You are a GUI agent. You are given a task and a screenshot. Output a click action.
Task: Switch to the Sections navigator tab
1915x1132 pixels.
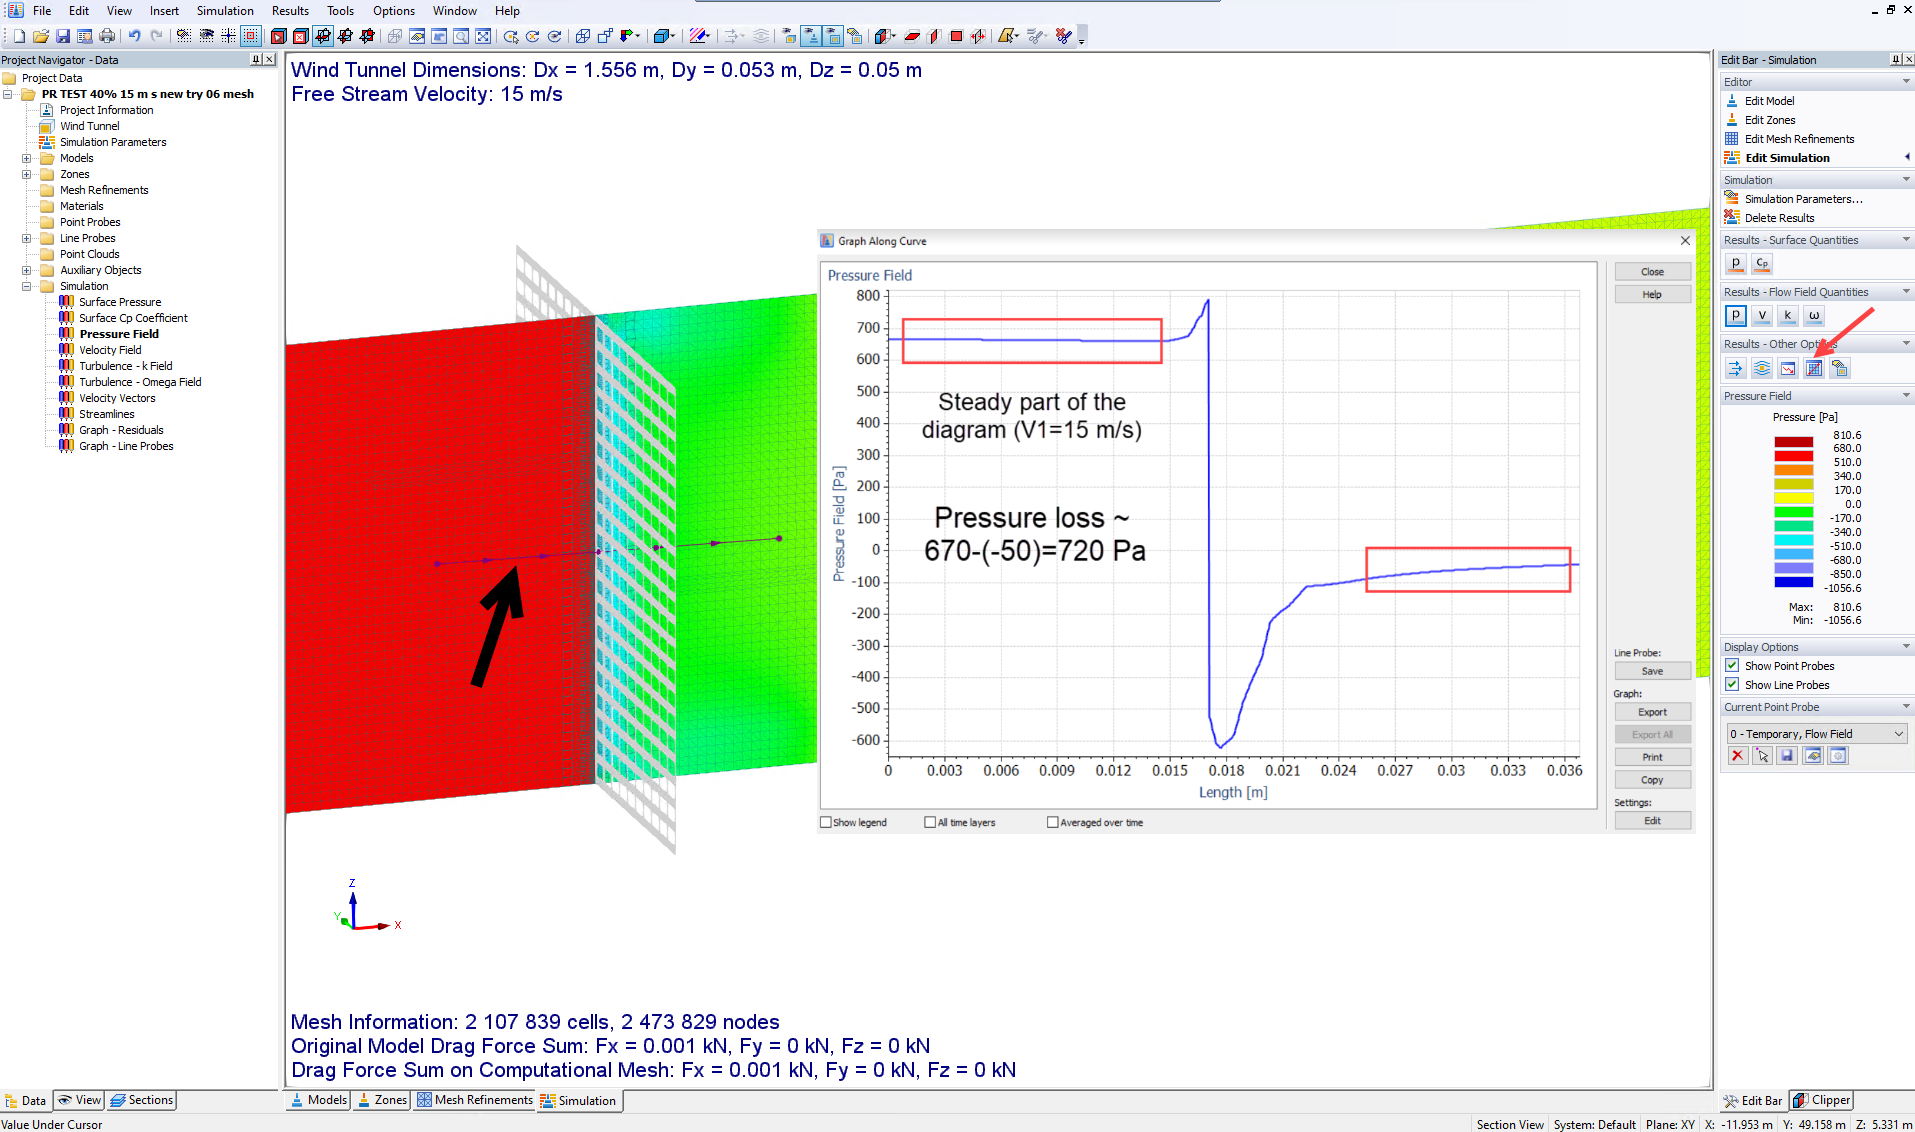coord(142,1100)
